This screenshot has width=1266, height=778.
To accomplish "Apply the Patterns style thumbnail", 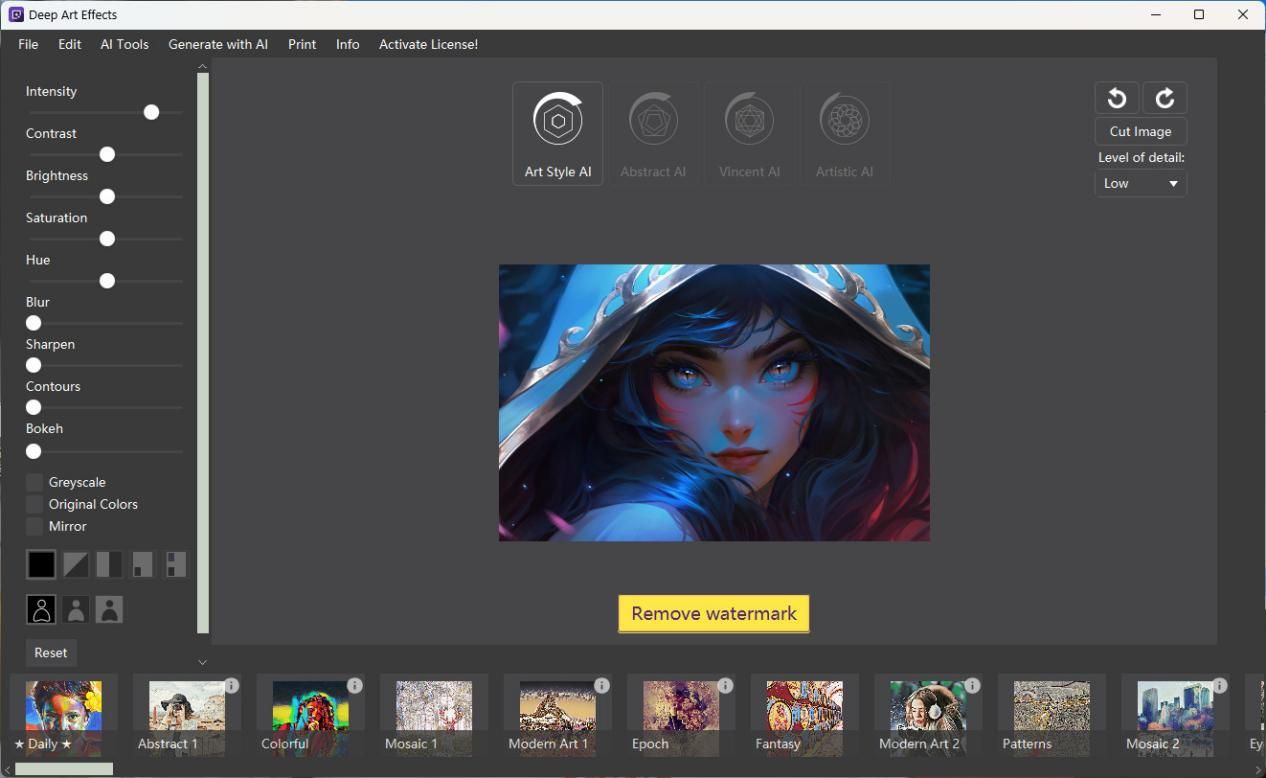I will 1052,715.
